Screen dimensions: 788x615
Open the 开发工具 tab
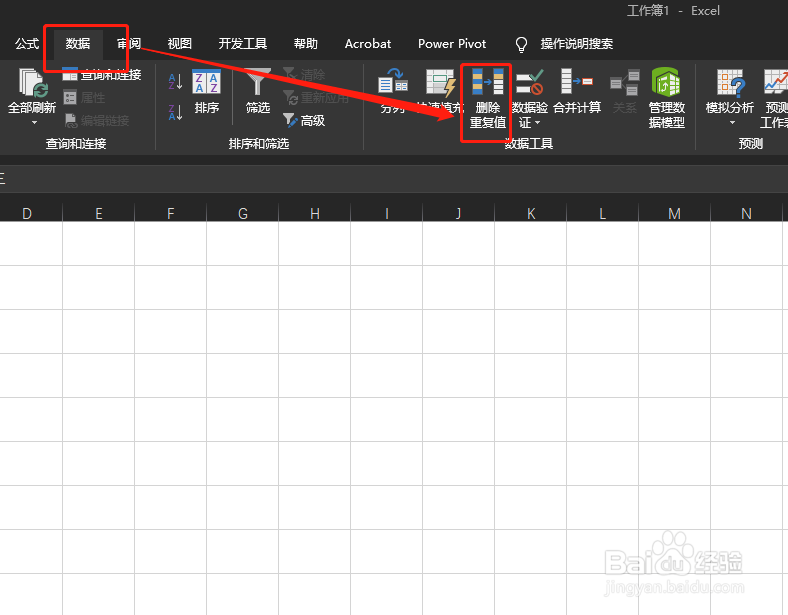click(x=243, y=44)
